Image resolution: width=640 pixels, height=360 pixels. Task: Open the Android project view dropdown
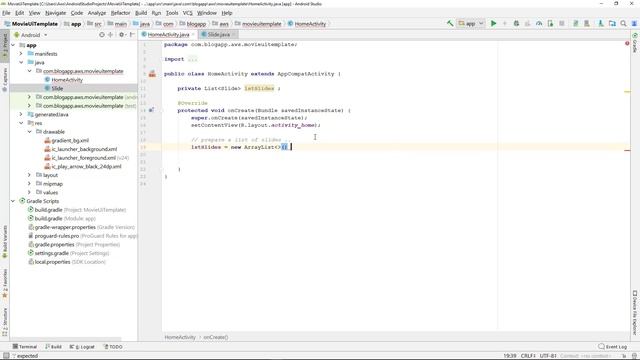click(31, 35)
